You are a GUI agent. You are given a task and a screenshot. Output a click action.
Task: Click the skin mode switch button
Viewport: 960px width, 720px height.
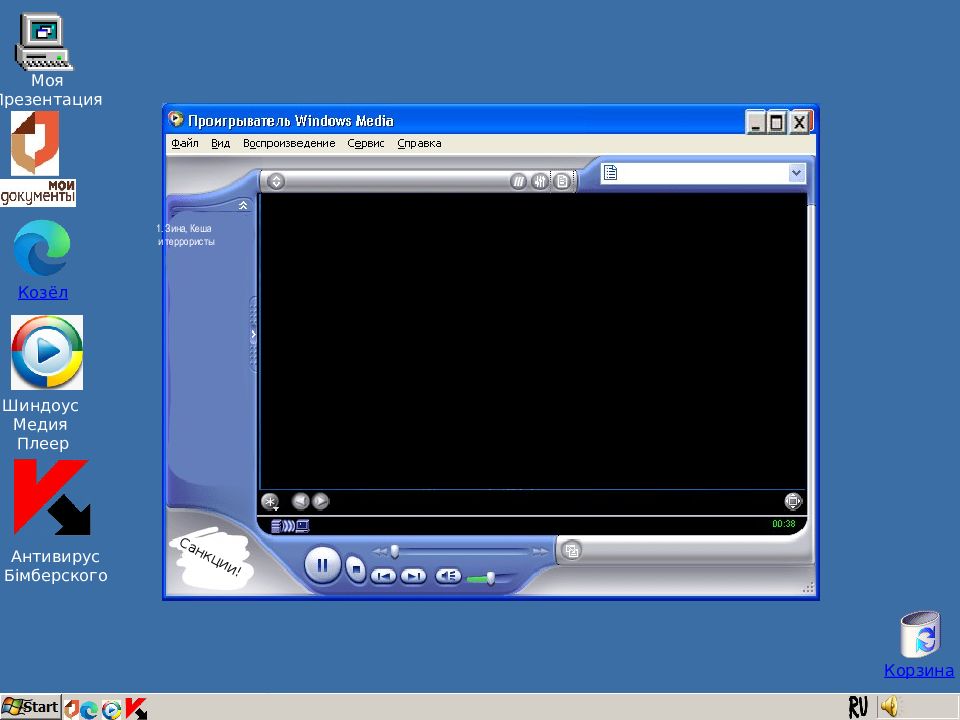571,550
